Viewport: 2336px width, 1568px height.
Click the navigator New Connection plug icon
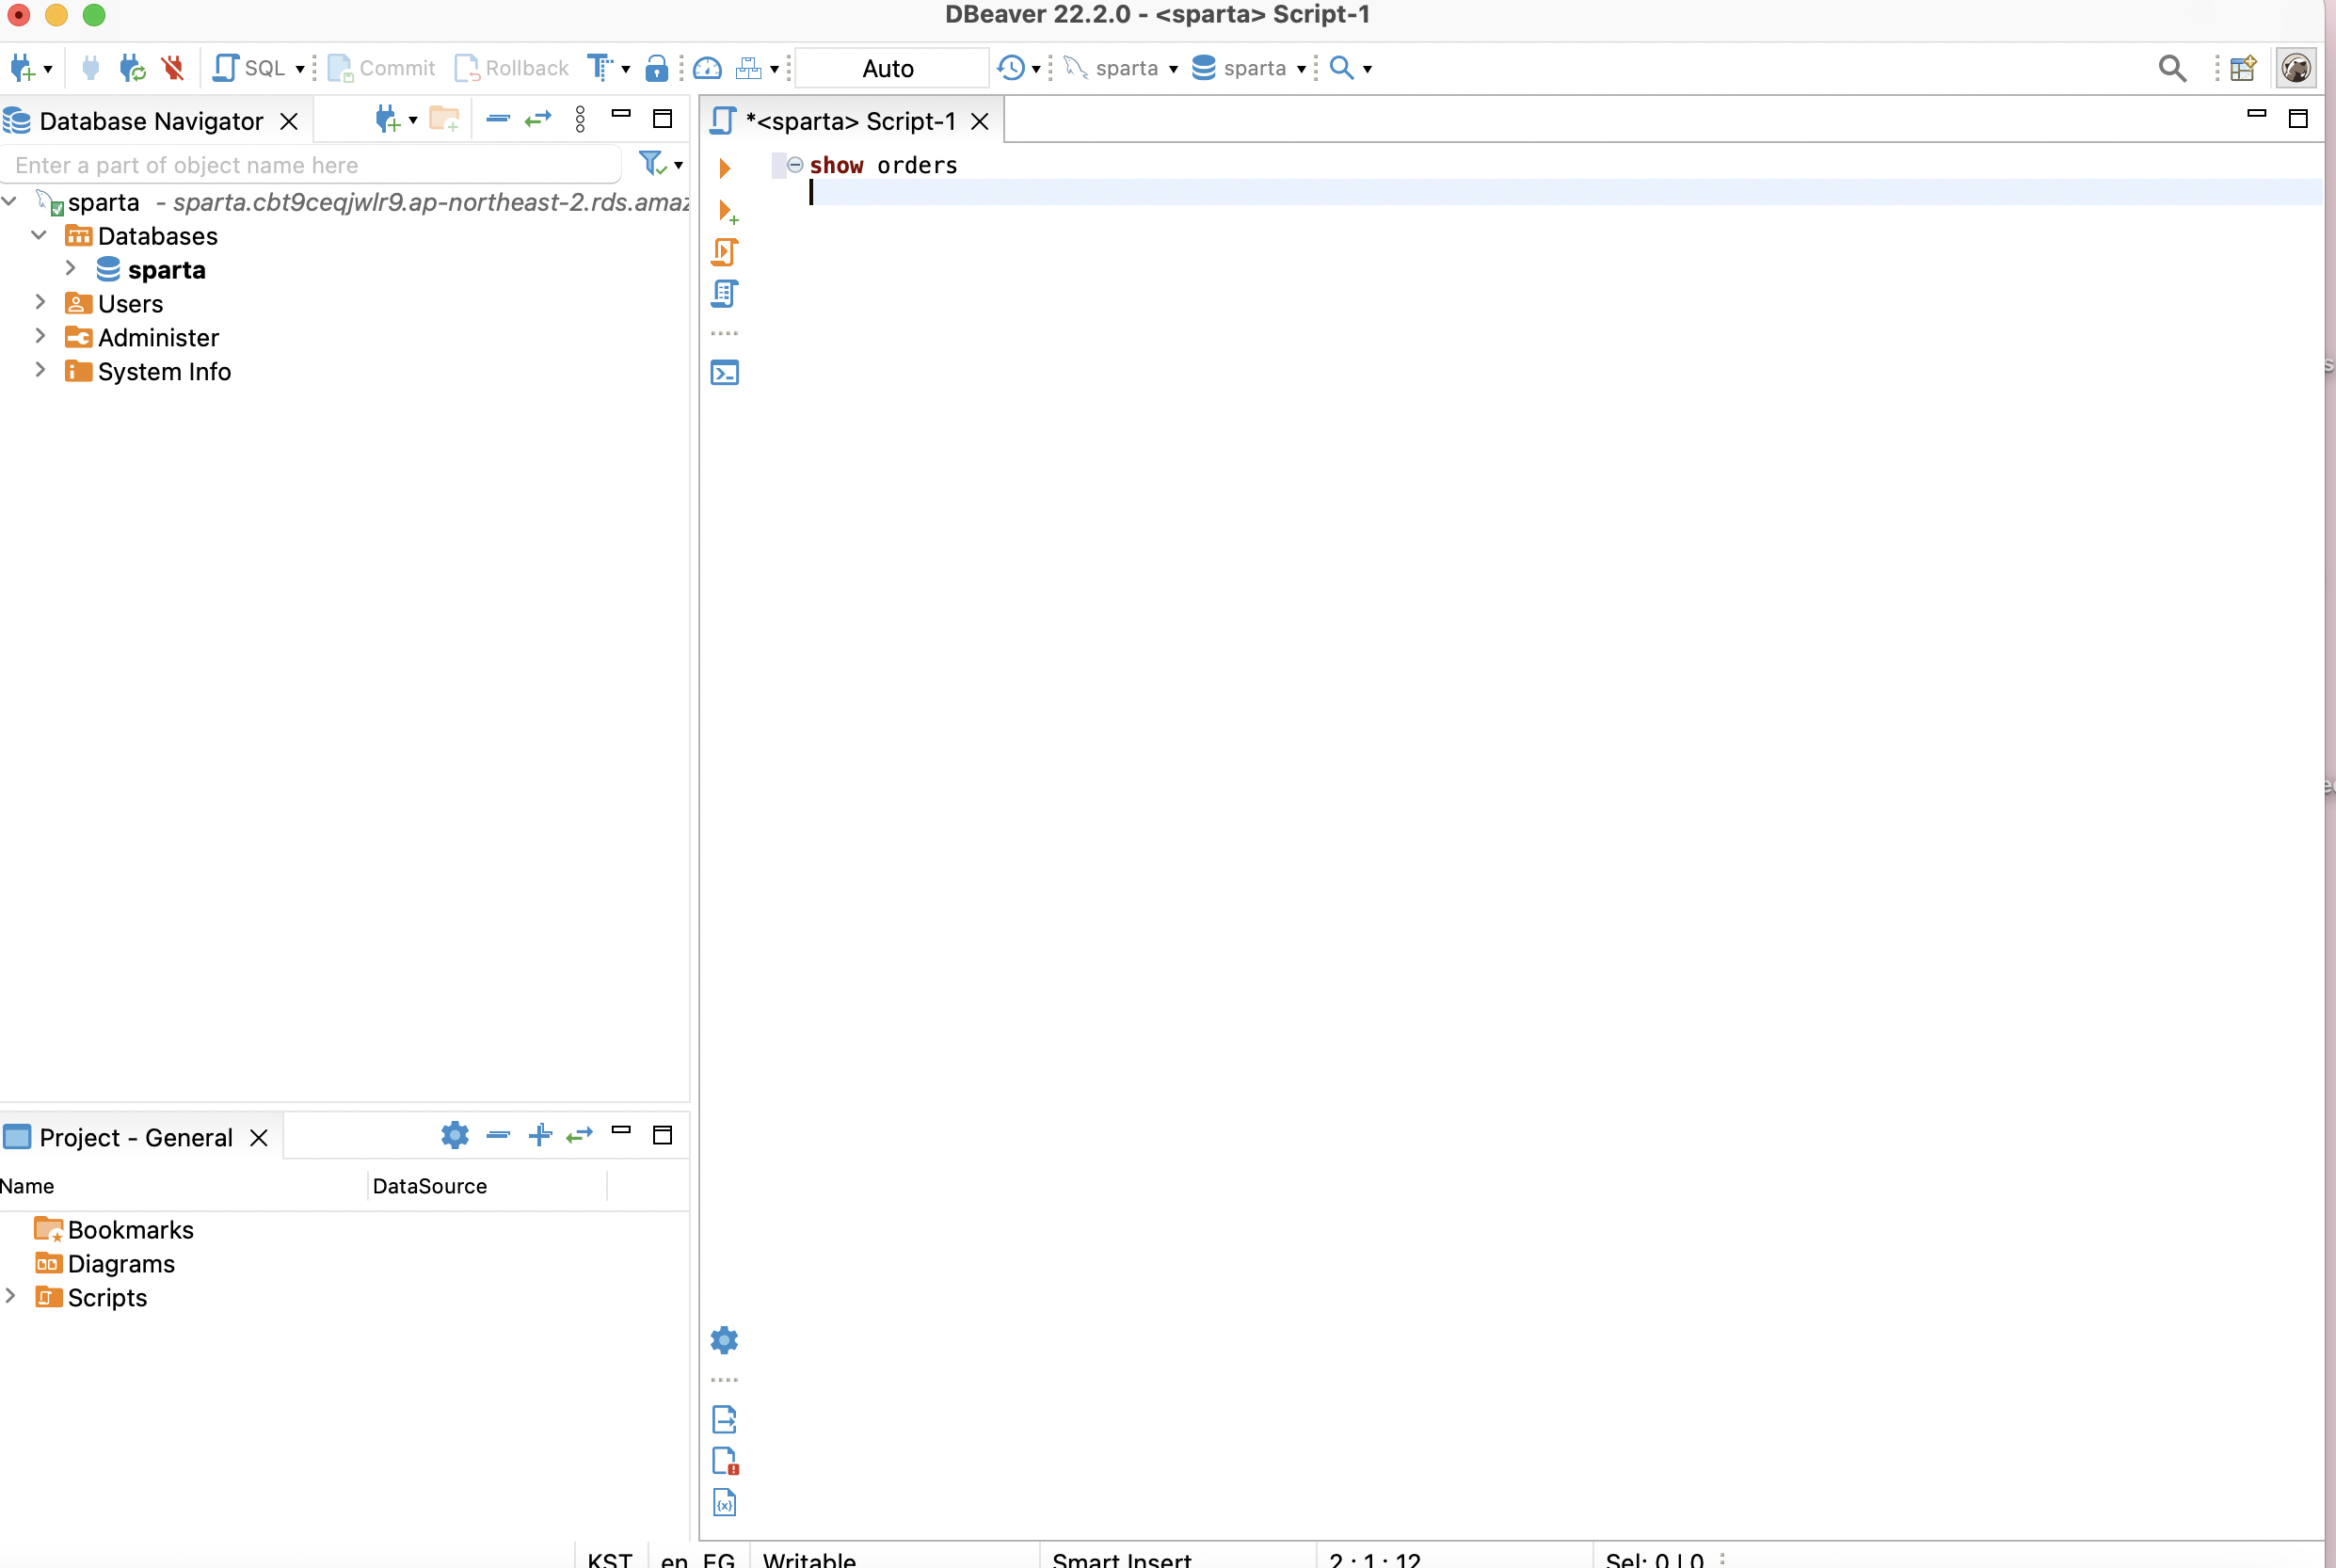(388, 120)
